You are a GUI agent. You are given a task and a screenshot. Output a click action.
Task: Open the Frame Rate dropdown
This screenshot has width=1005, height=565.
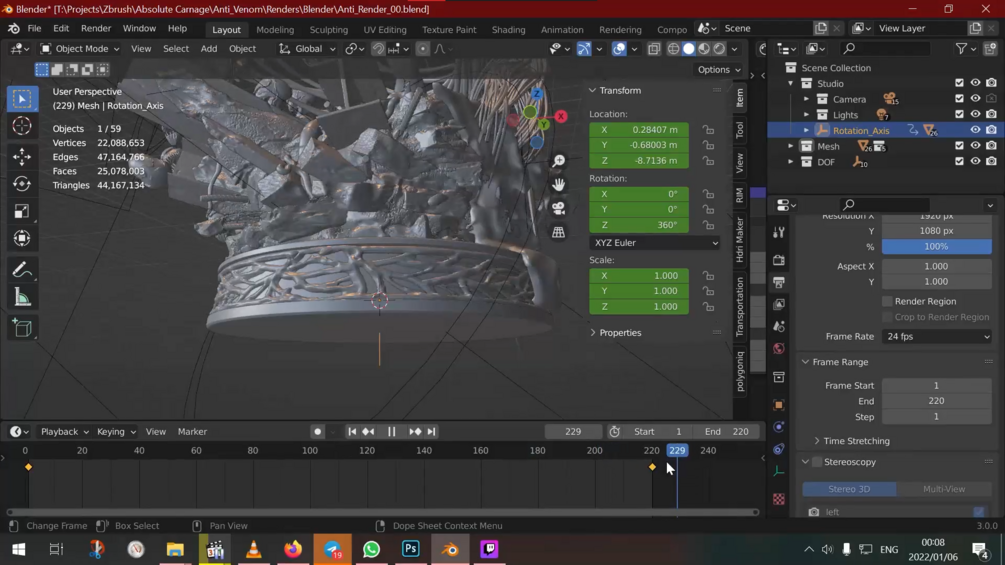click(x=936, y=337)
